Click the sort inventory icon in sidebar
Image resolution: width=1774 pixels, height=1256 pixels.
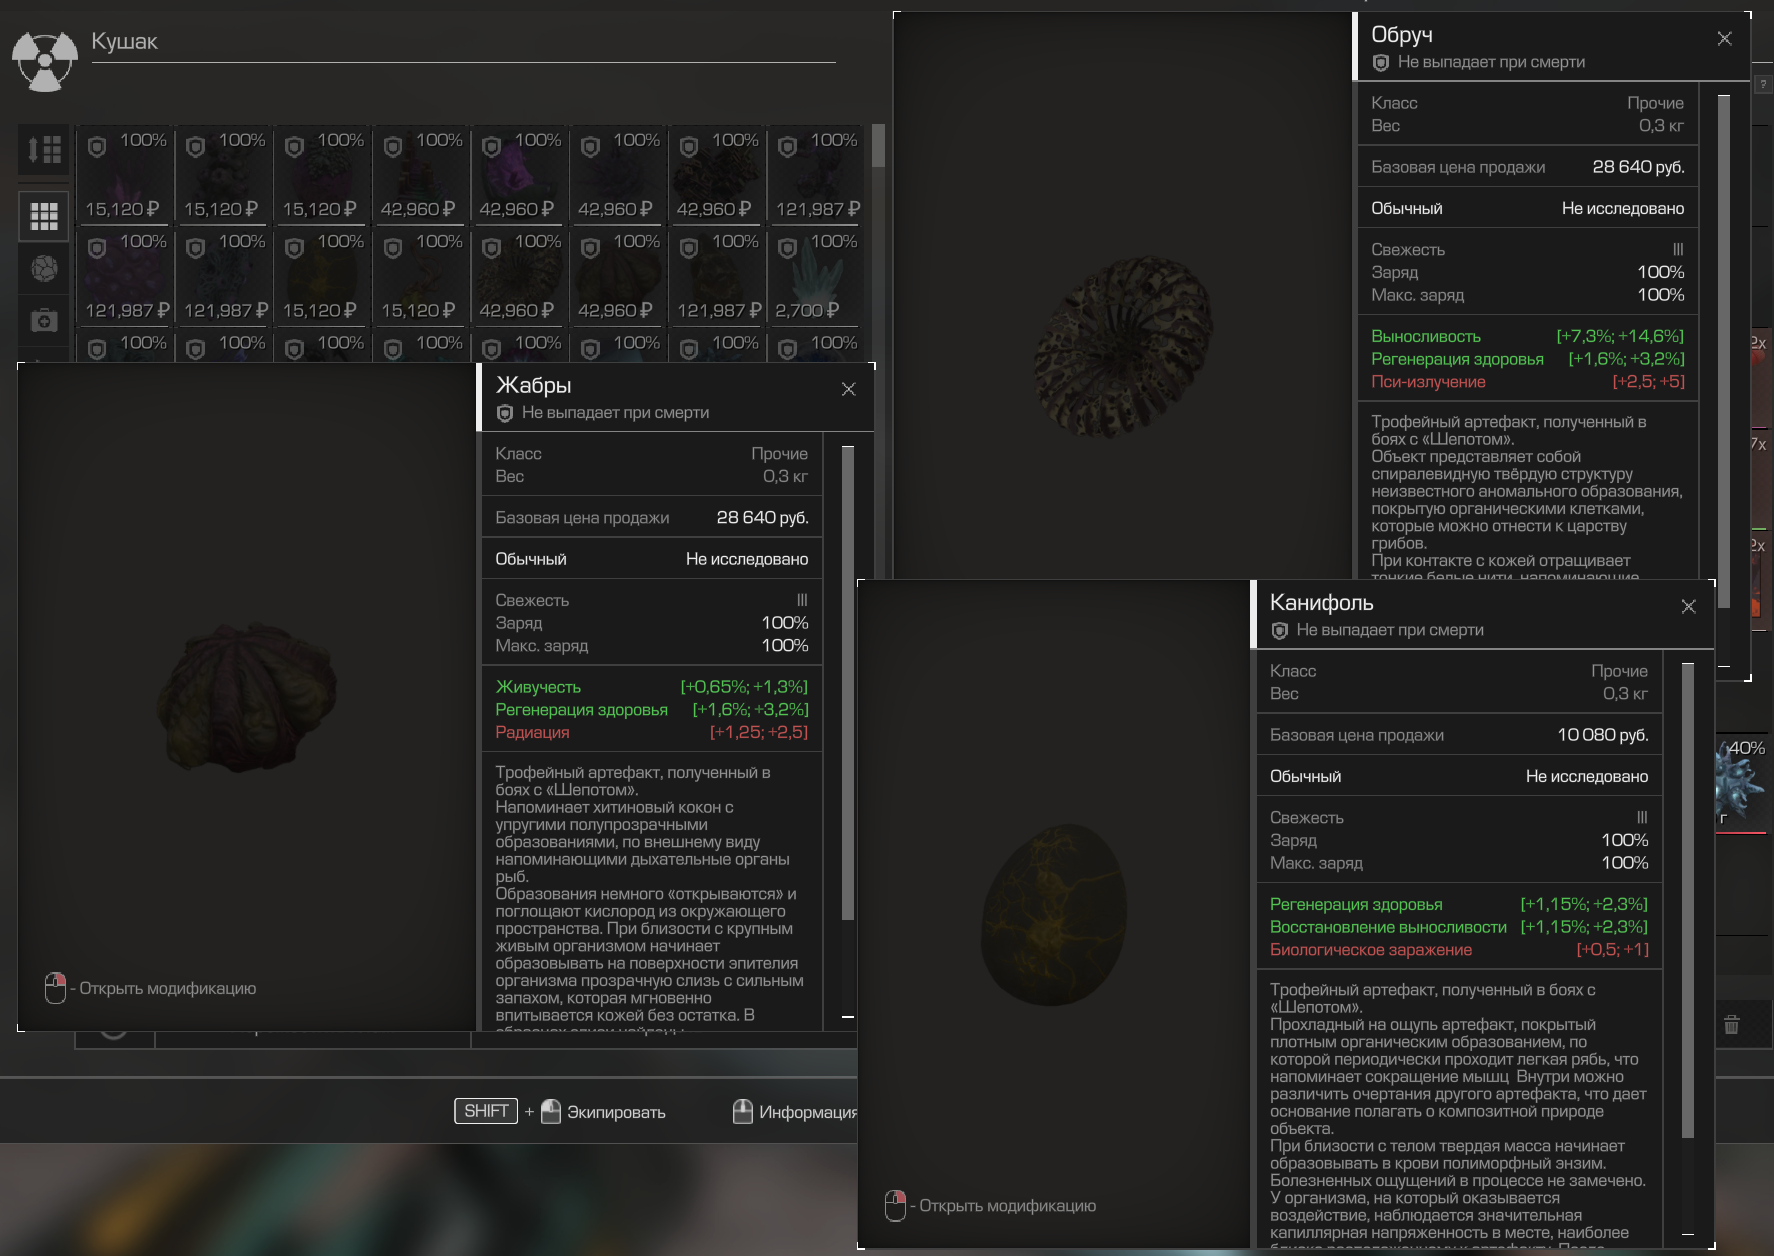point(44,150)
